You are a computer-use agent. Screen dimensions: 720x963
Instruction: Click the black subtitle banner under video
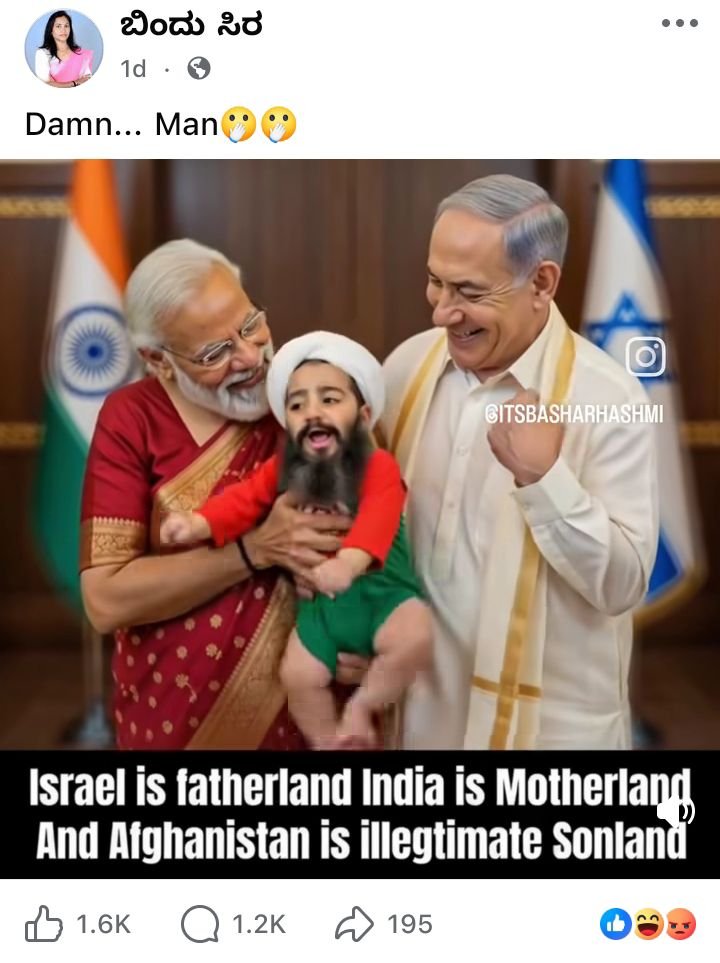[x=360, y=814]
